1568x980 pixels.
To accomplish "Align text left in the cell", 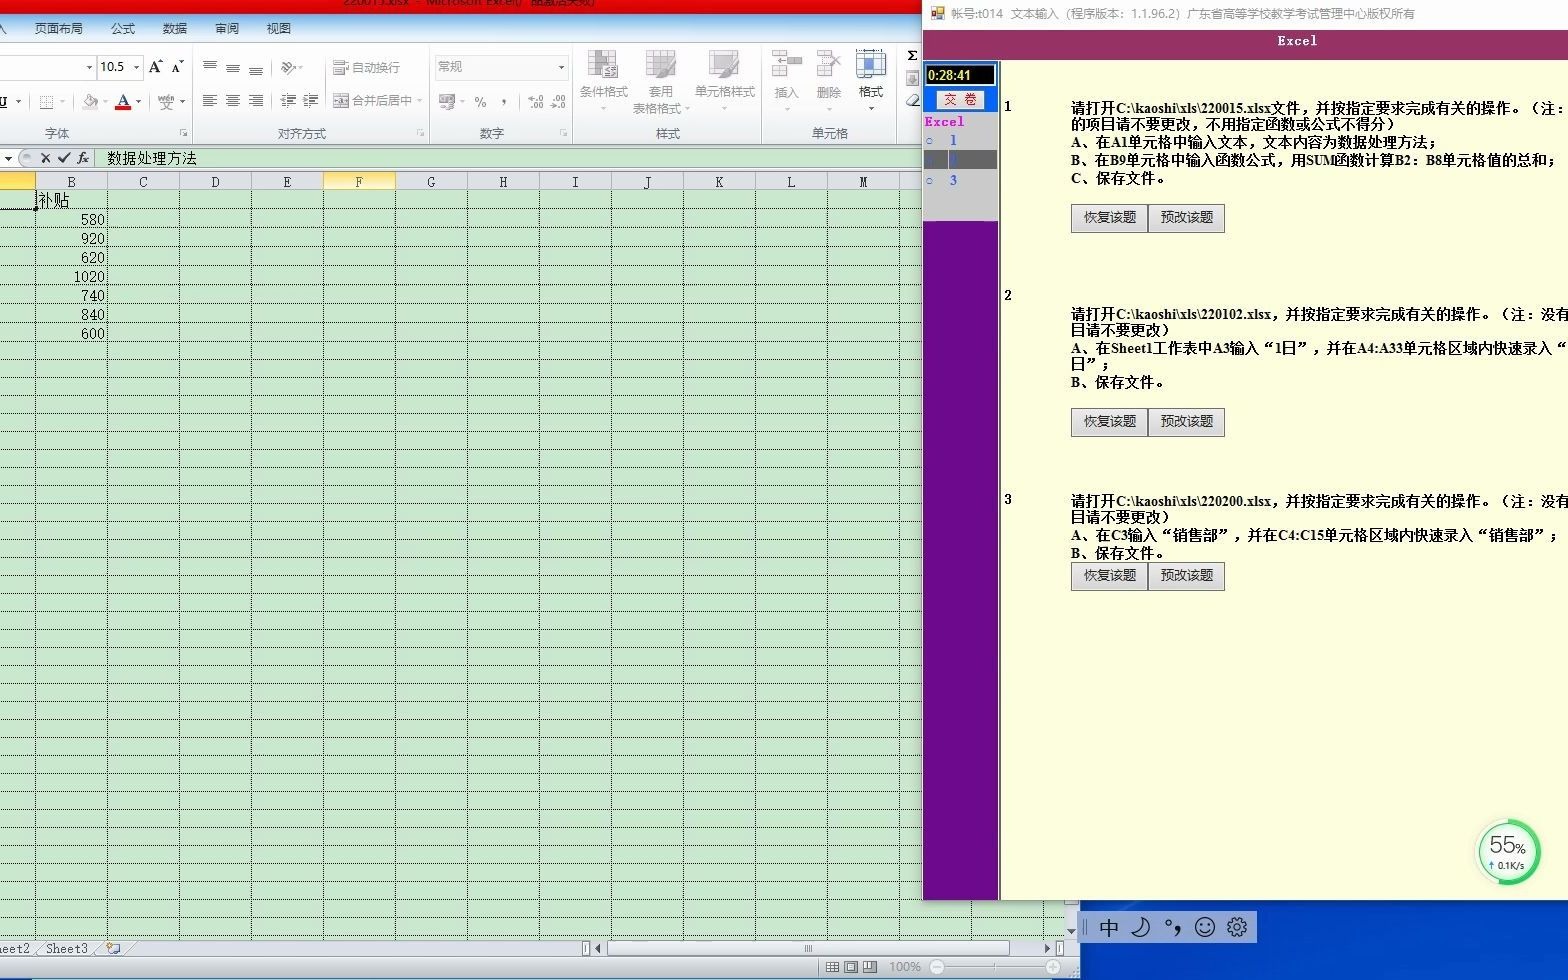I will [x=210, y=101].
